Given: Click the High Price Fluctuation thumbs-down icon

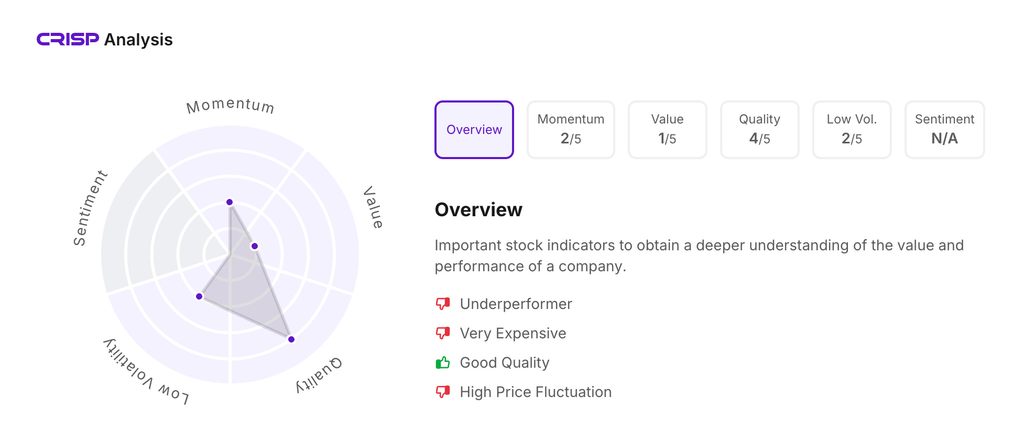Looking at the screenshot, I should [x=443, y=392].
